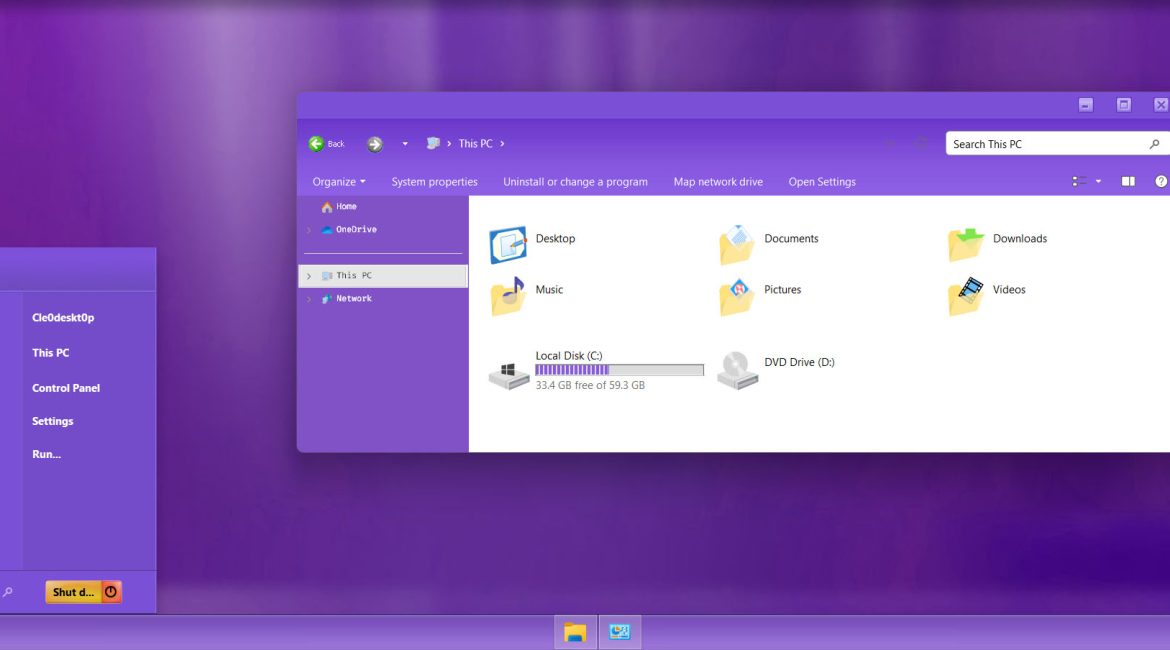Click File Explorer on the taskbar
Screen dimensions: 1170x650
coord(575,632)
